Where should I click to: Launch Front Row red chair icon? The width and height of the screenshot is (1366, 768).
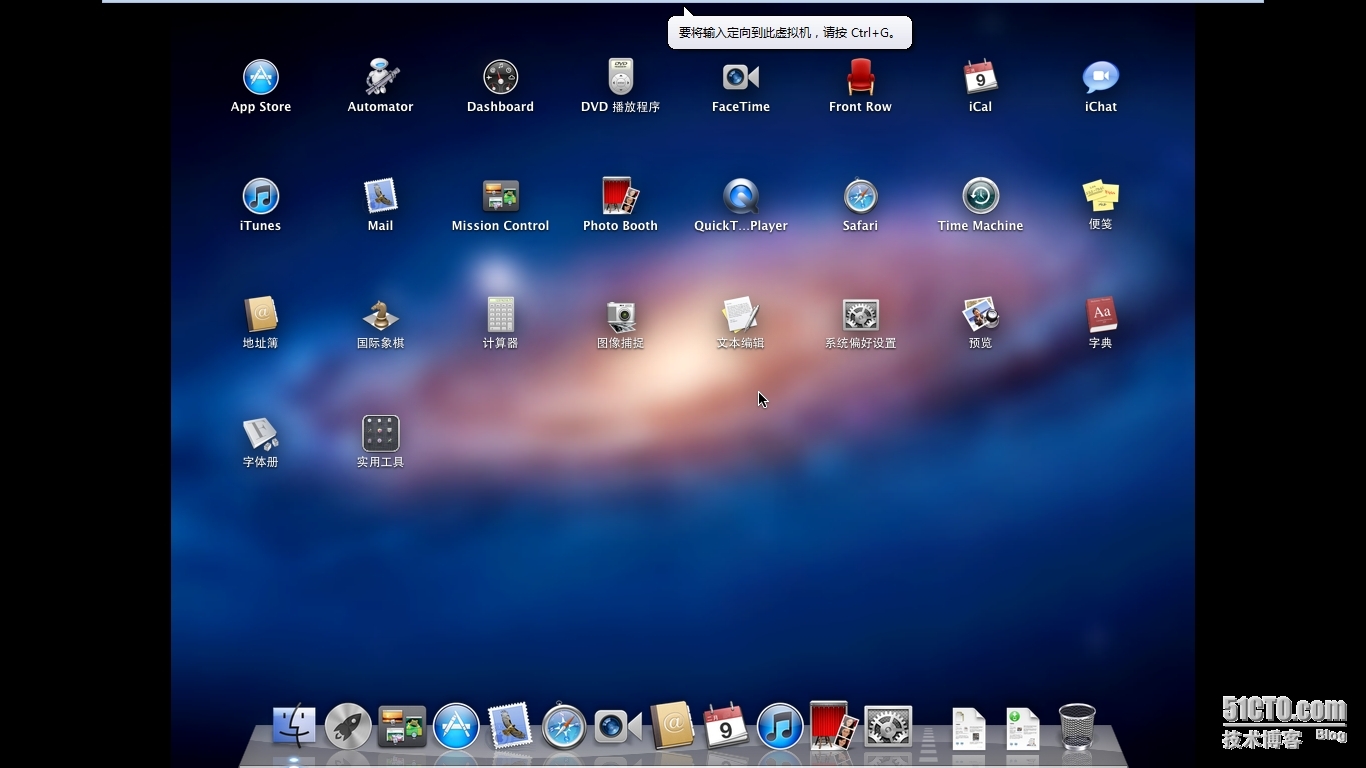pyautogui.click(x=861, y=77)
